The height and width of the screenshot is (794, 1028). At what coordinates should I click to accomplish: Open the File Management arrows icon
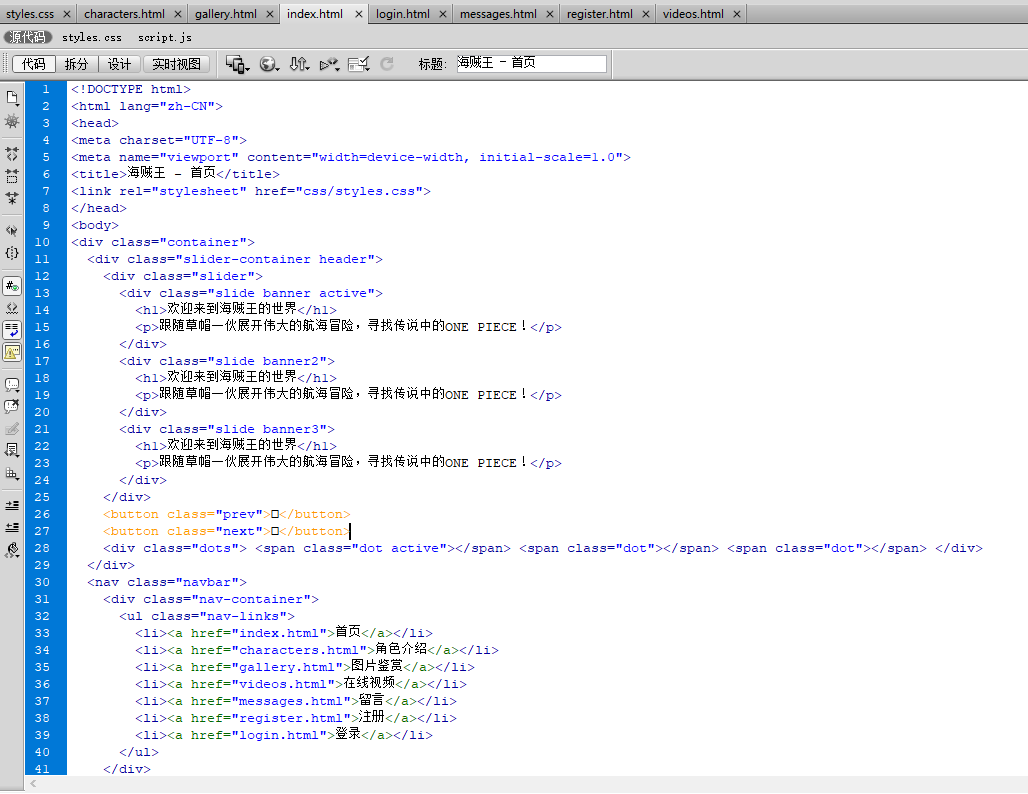pos(299,64)
